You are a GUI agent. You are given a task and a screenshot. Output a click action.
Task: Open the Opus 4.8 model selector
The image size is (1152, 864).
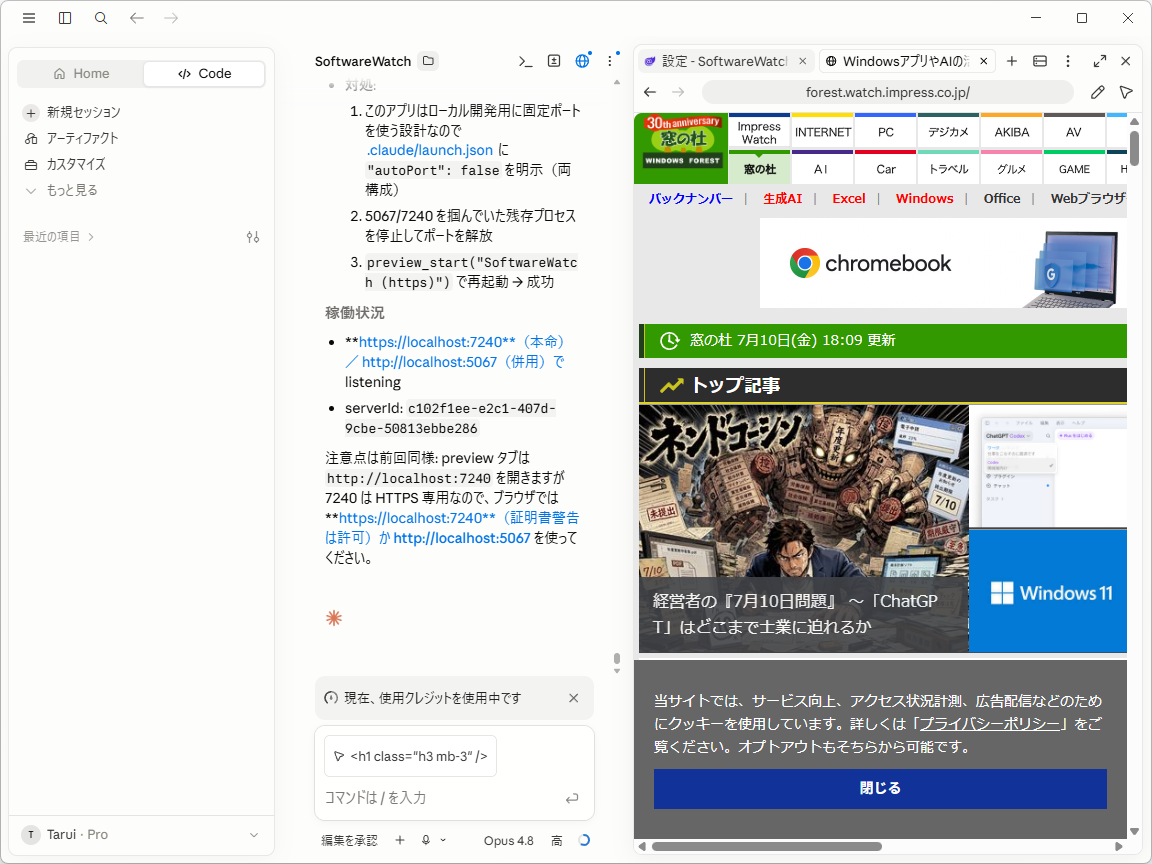tap(508, 840)
